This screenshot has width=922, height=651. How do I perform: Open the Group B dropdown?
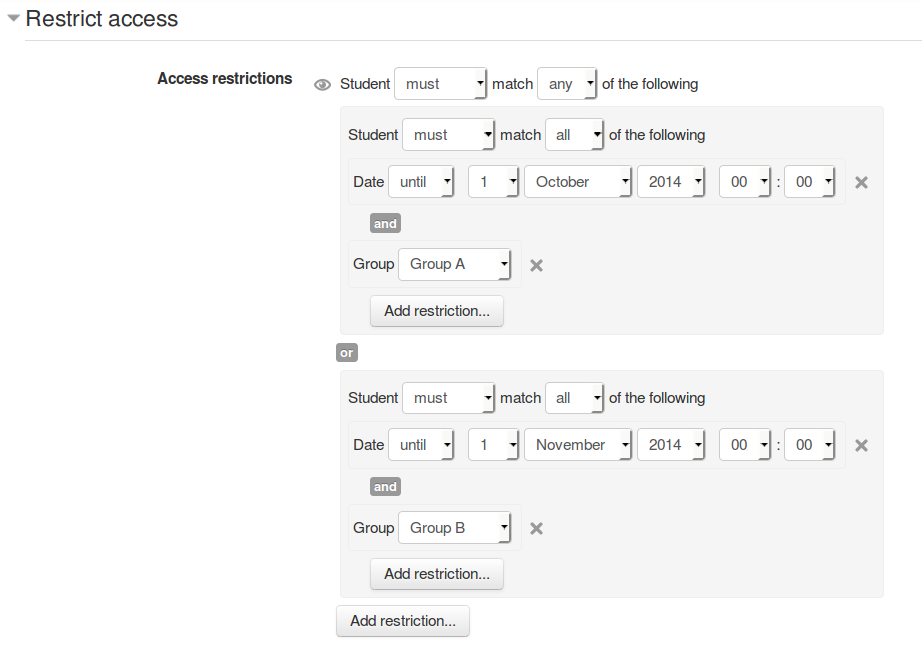point(455,528)
